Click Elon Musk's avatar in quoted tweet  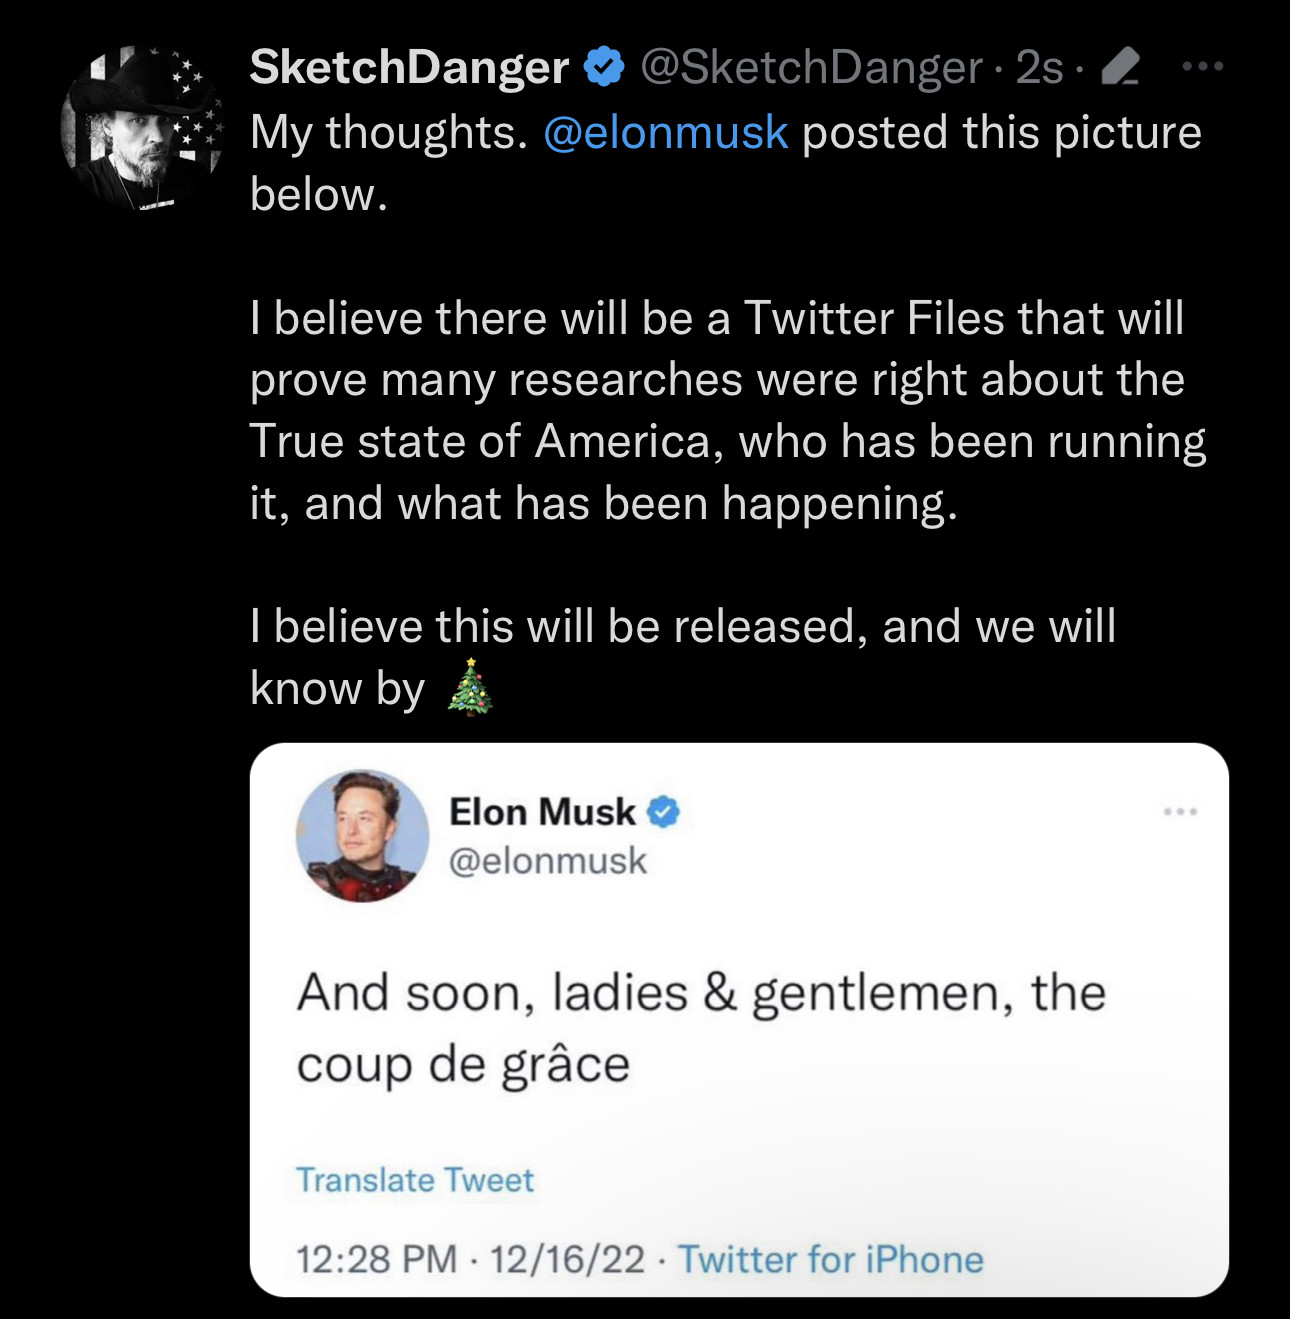362,836
